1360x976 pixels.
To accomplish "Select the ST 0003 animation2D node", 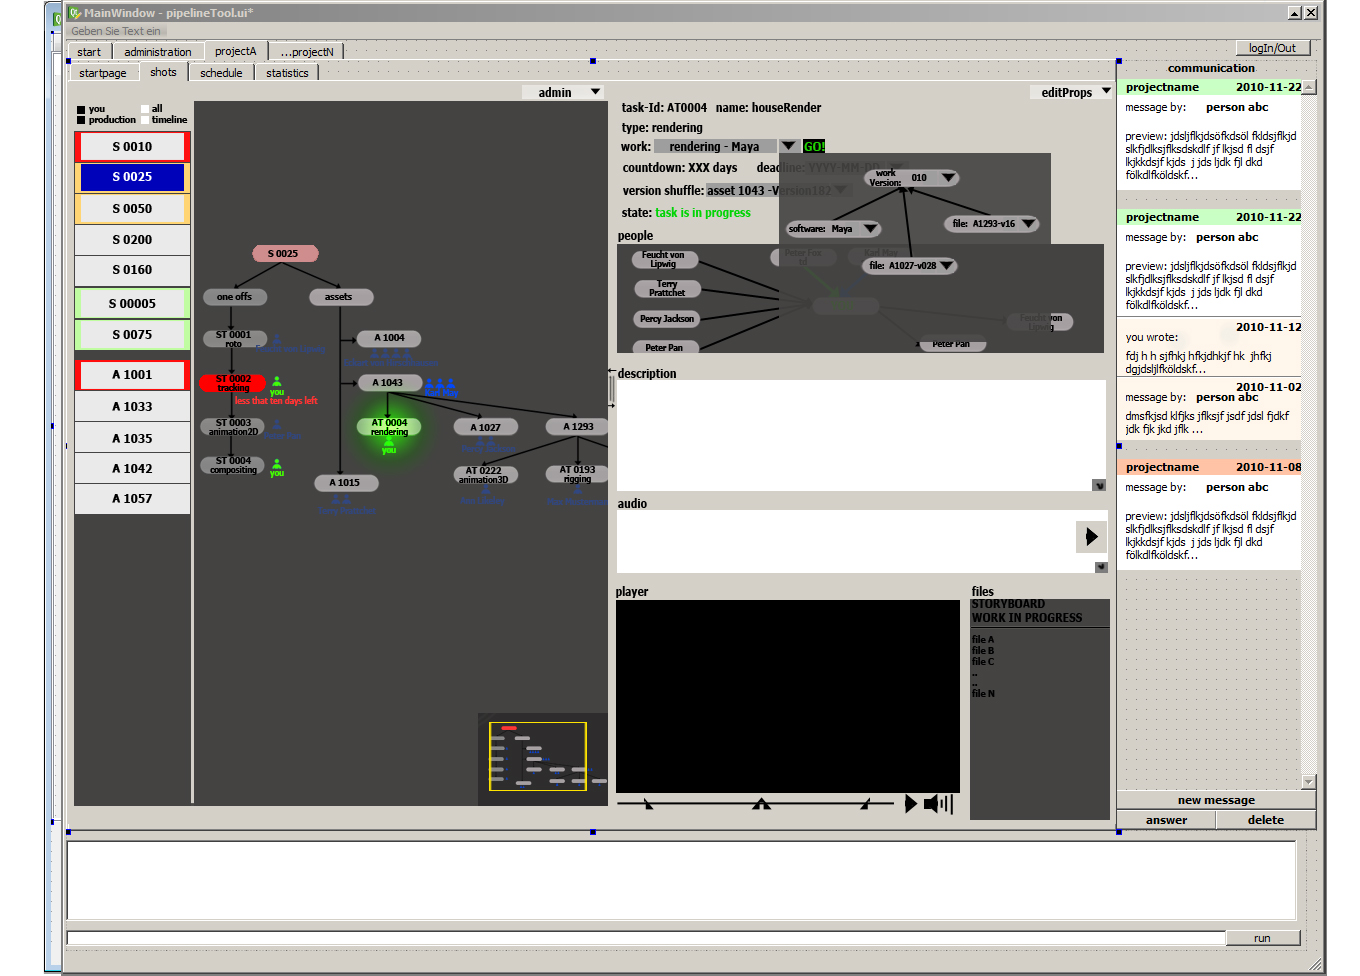I will [x=234, y=427].
